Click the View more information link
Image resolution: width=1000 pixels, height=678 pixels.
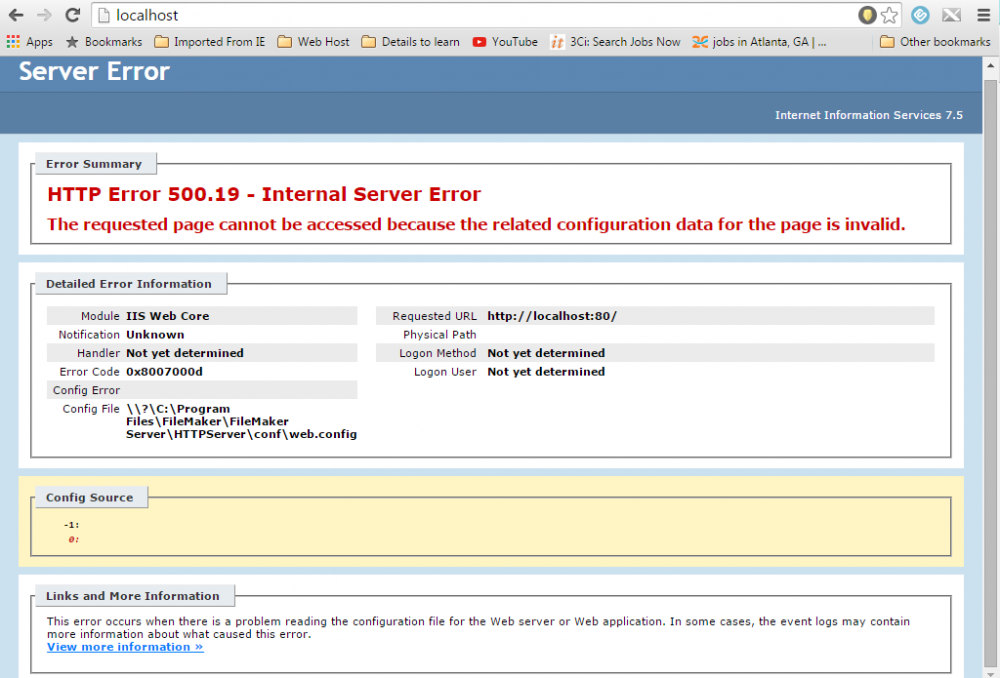click(x=125, y=647)
